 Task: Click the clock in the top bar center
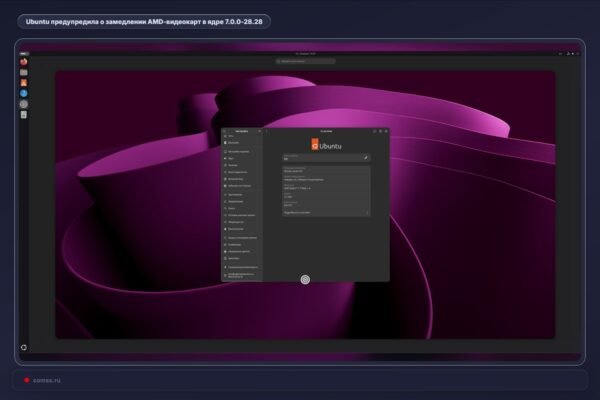point(305,54)
